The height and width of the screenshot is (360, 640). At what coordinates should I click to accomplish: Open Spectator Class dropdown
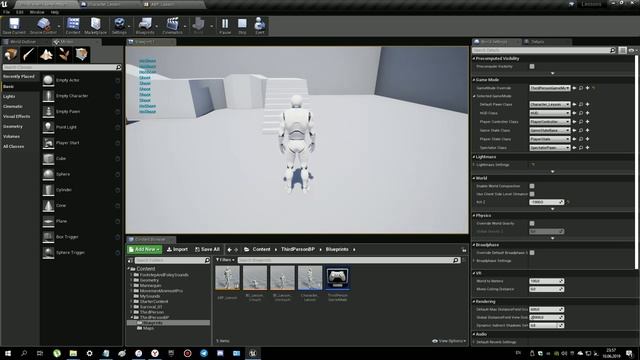pyautogui.click(x=550, y=148)
